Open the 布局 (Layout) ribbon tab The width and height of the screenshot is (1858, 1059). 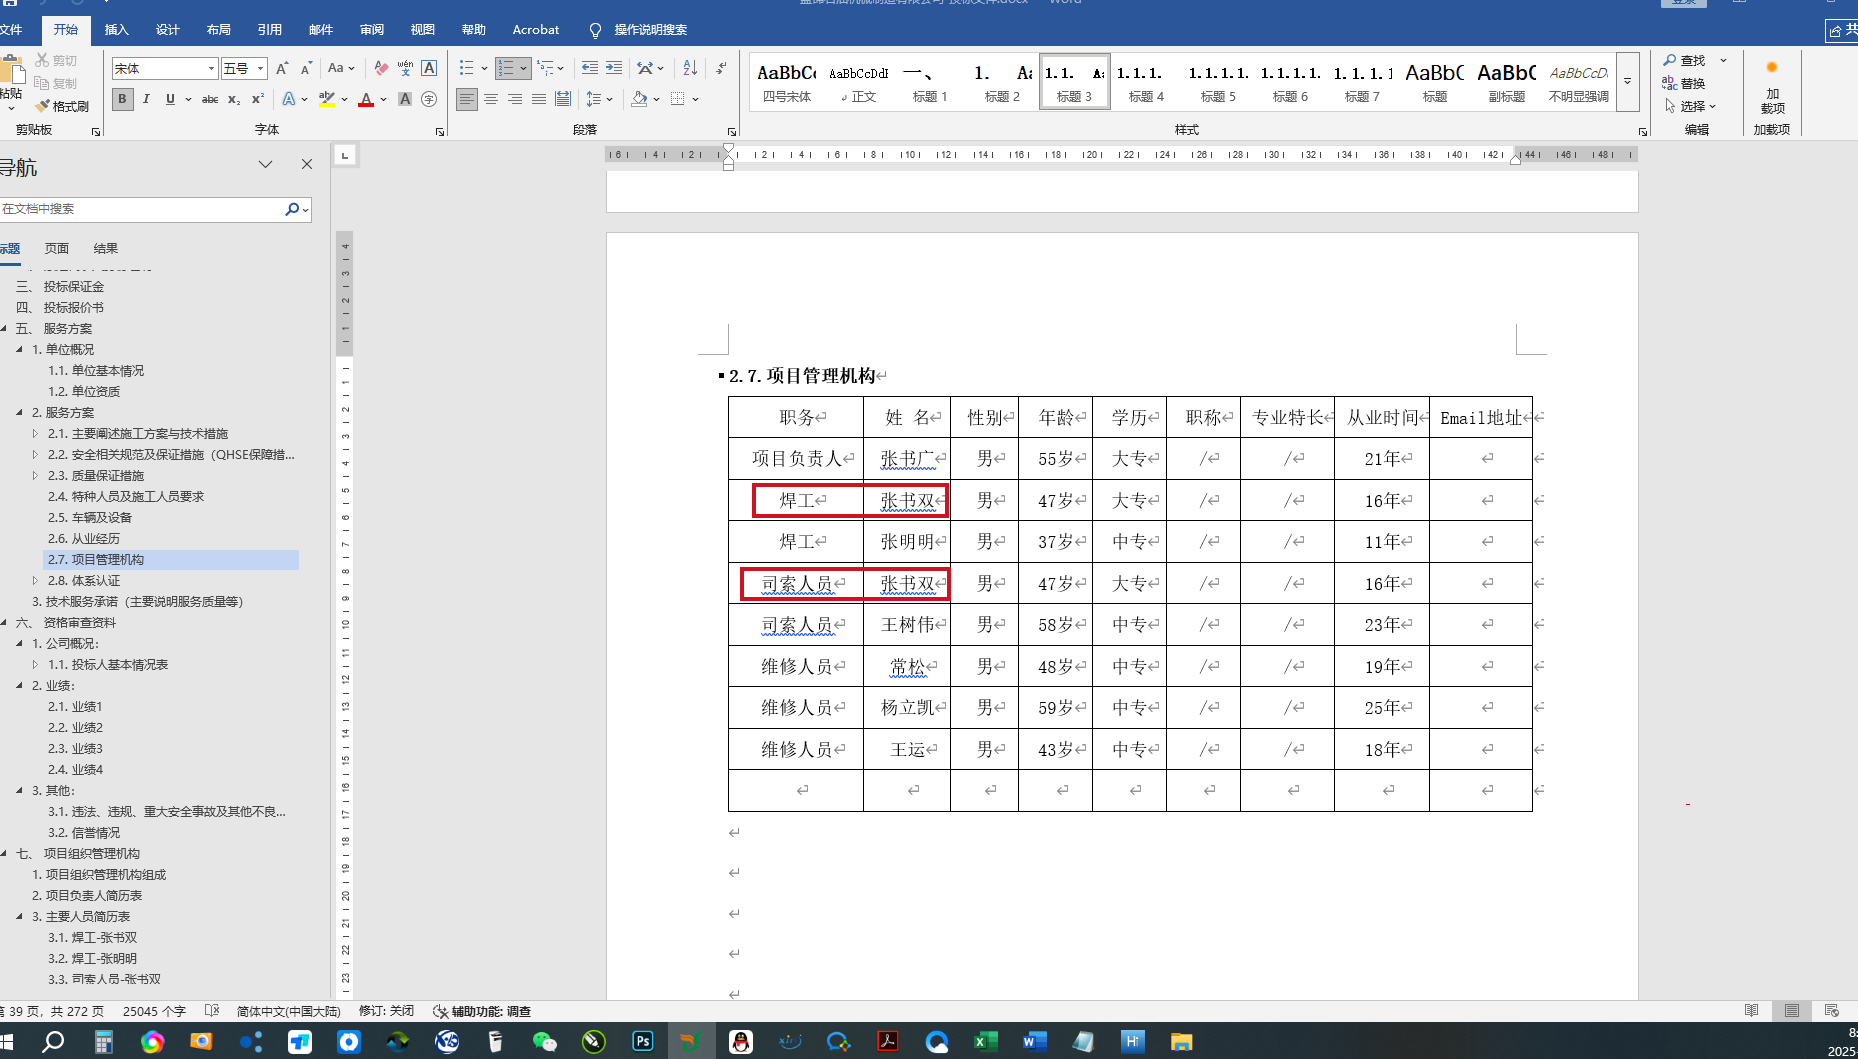tap(219, 30)
